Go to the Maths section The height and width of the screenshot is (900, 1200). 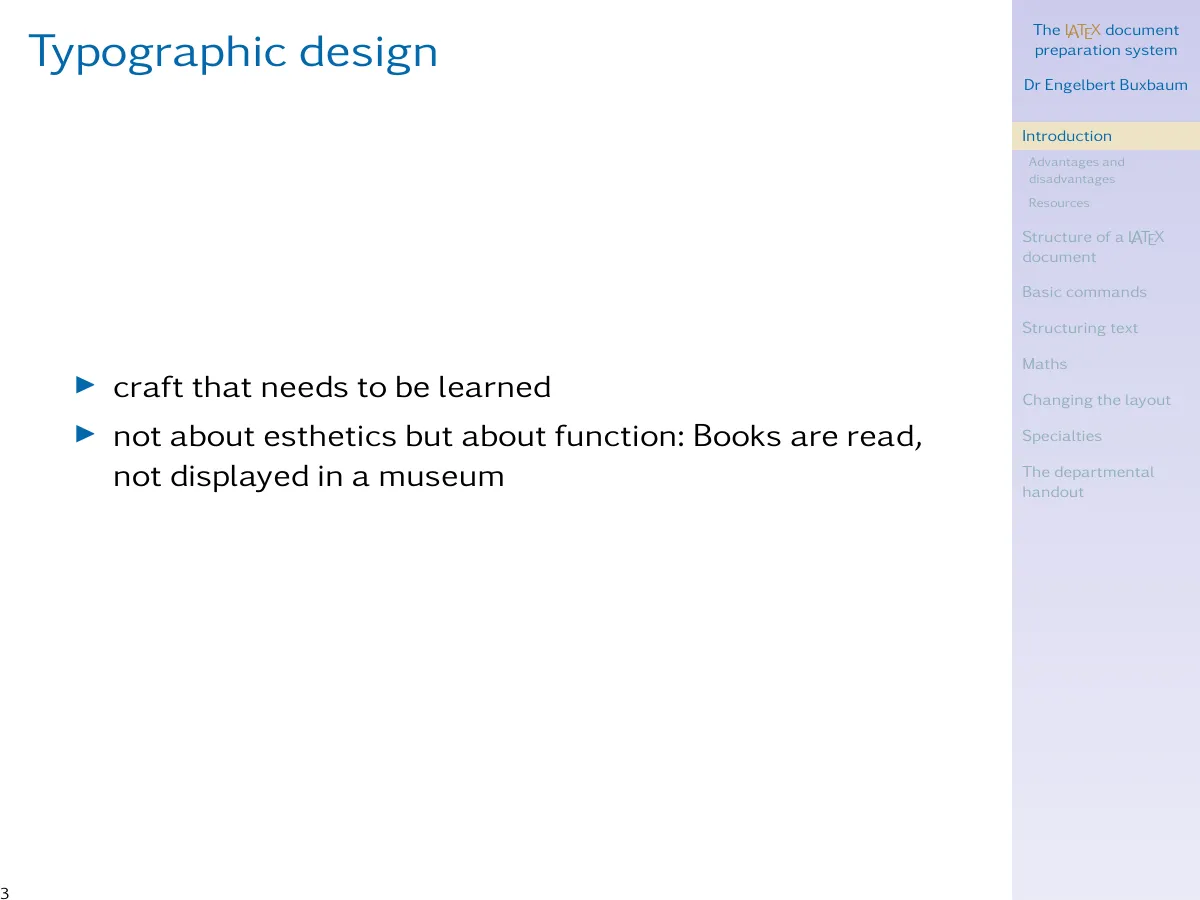tap(1044, 364)
